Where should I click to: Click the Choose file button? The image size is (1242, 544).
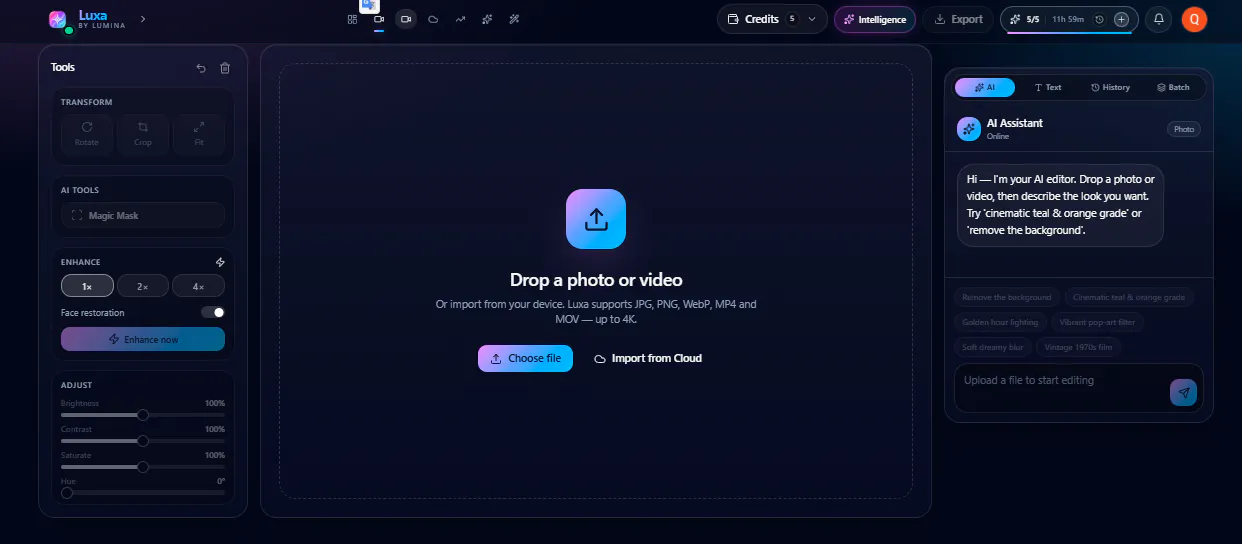525,358
